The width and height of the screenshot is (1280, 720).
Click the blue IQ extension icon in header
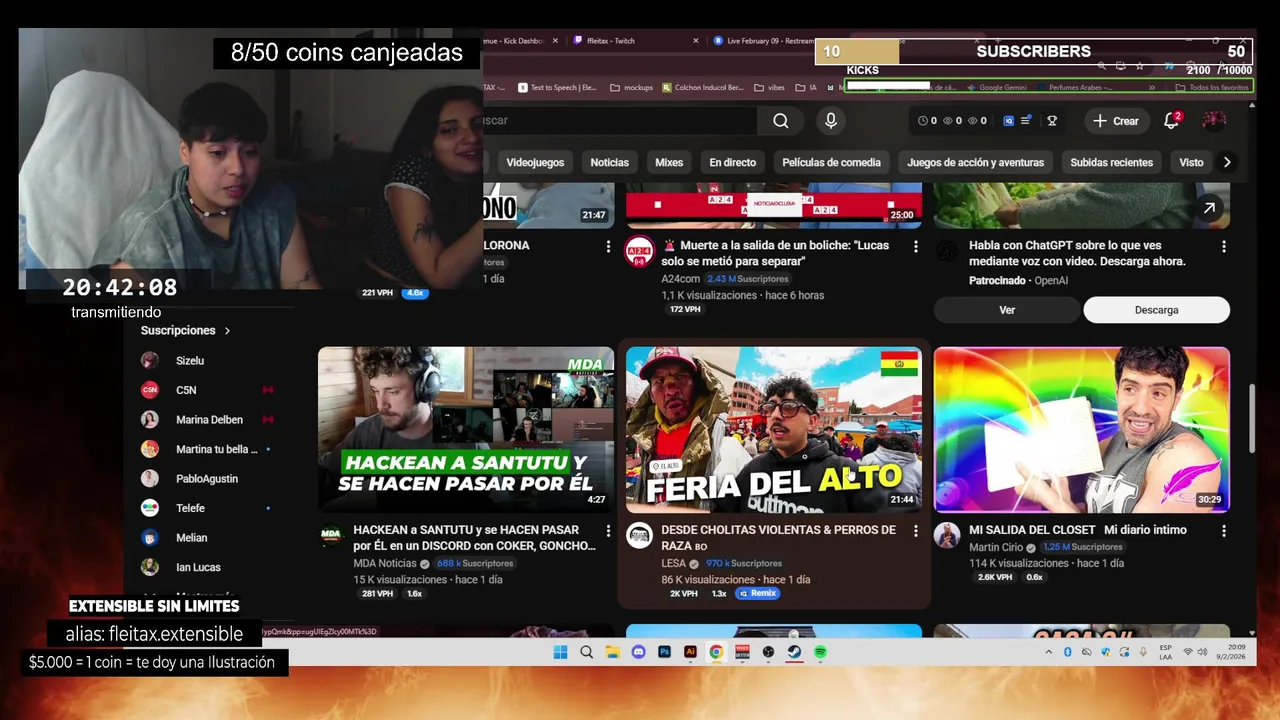[1008, 121]
